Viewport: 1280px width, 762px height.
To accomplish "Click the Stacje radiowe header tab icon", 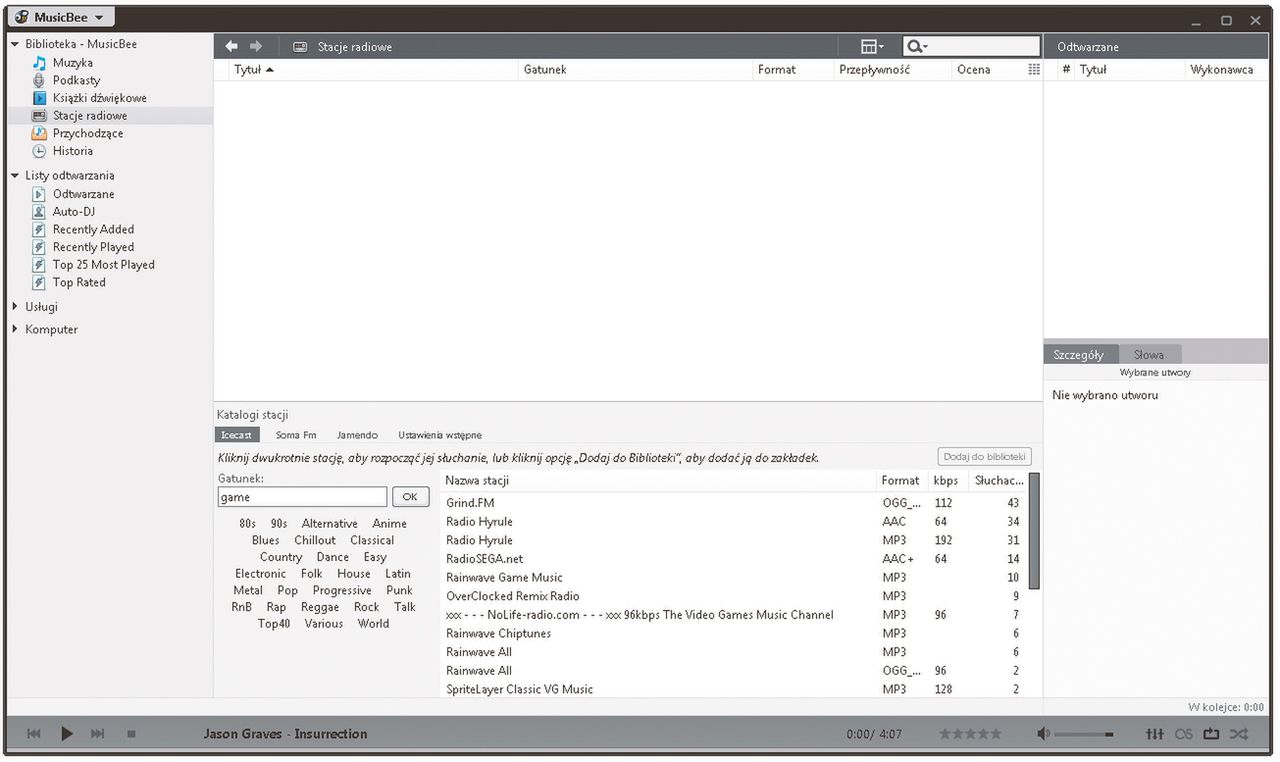I will pos(300,47).
